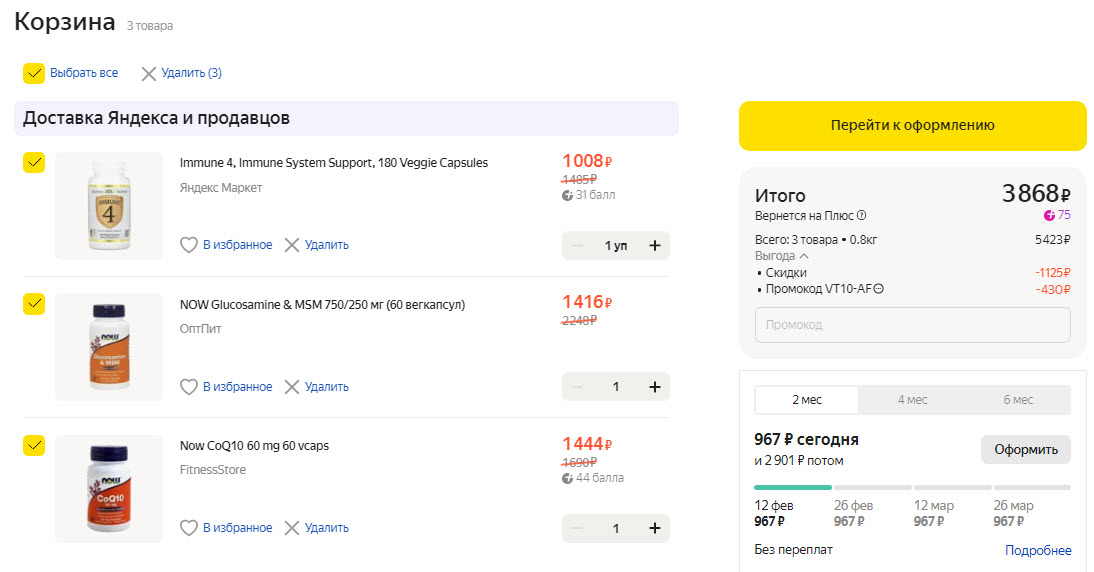Select the 4 мес installment tab
The image size is (1094, 572).
coord(912,400)
